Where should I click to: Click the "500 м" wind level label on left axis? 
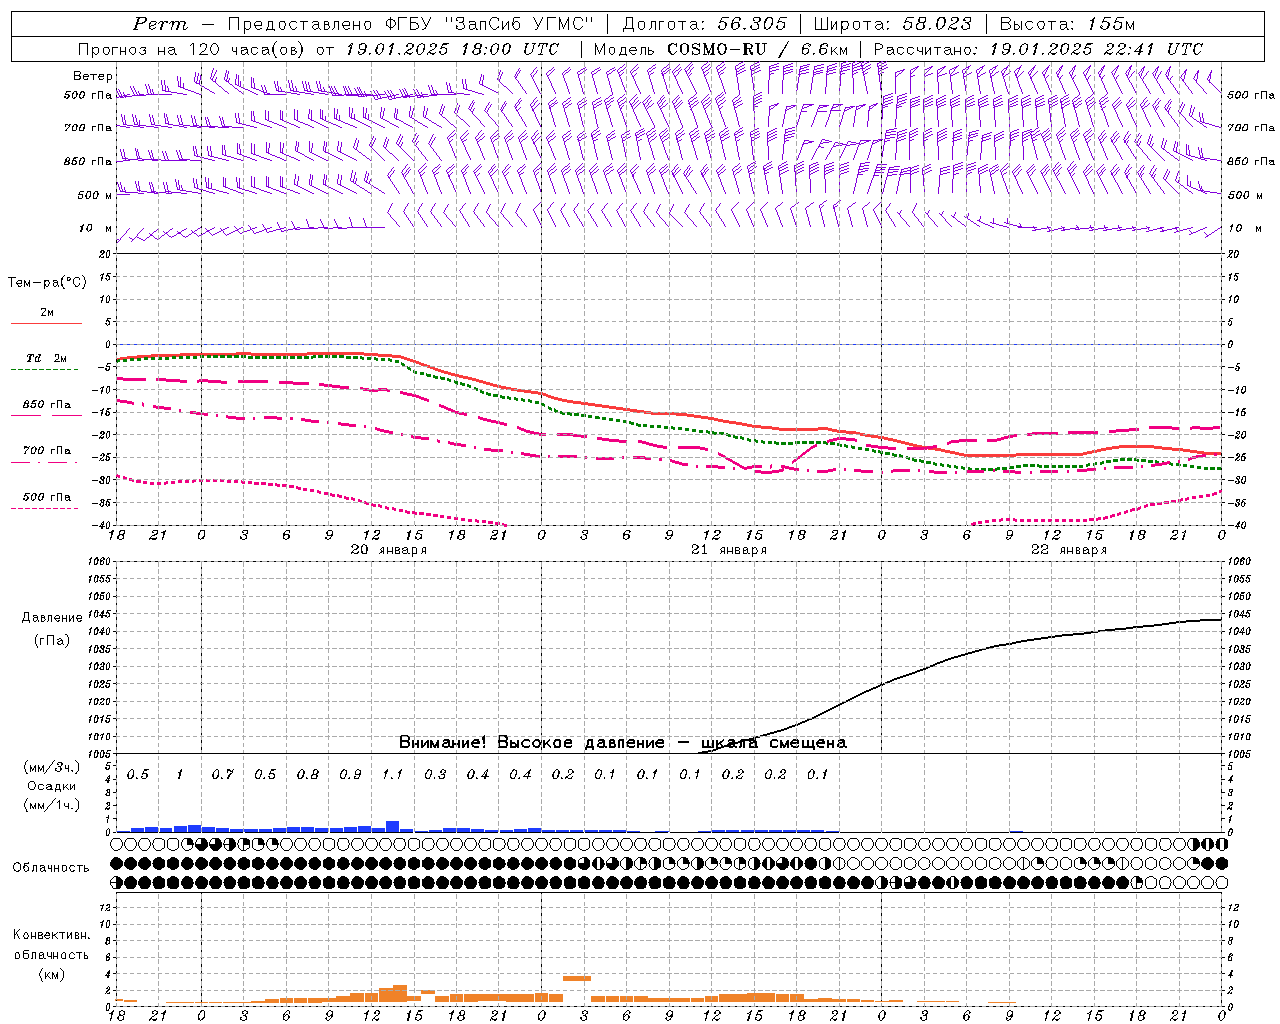tap(95, 195)
